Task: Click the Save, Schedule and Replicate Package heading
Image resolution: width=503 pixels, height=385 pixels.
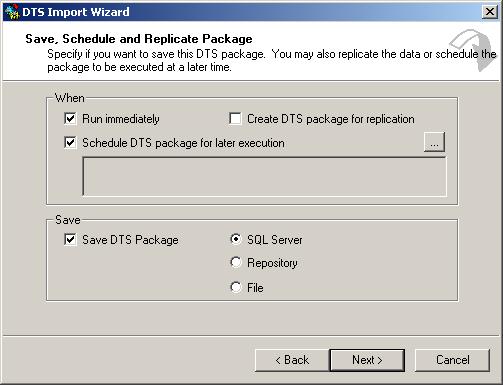Action: [x=139, y=39]
